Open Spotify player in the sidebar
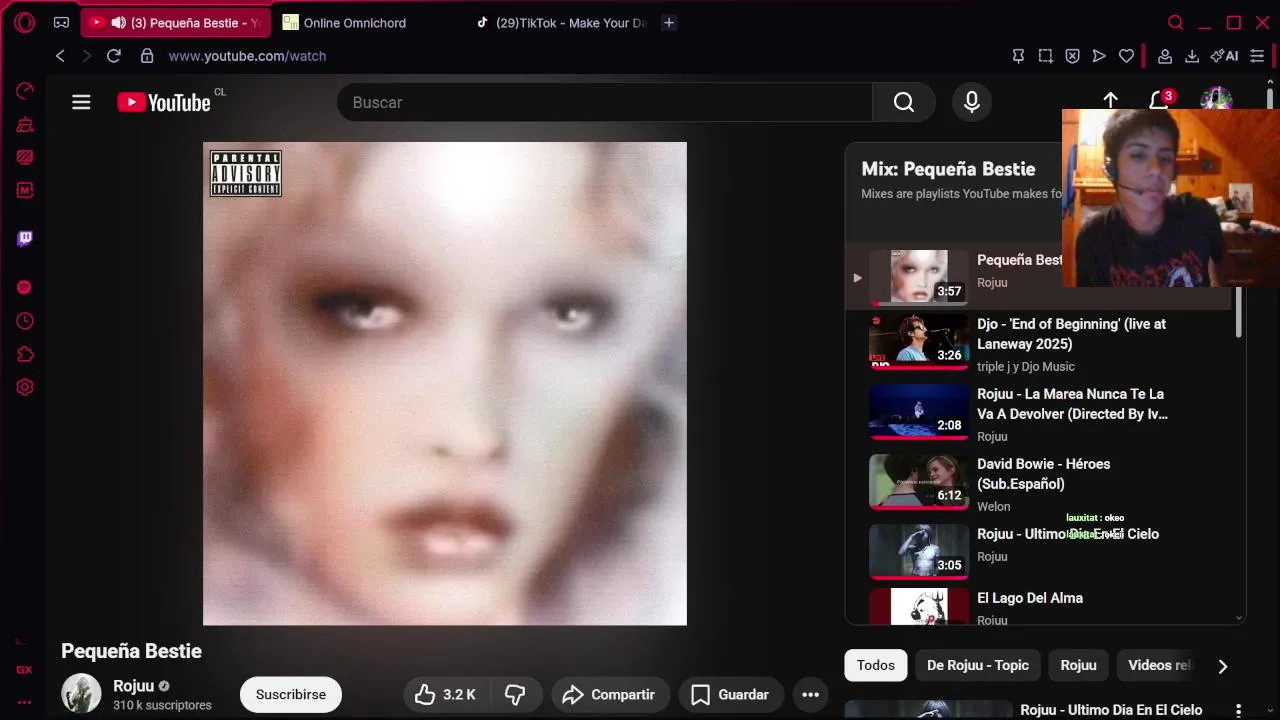 [x=25, y=287]
